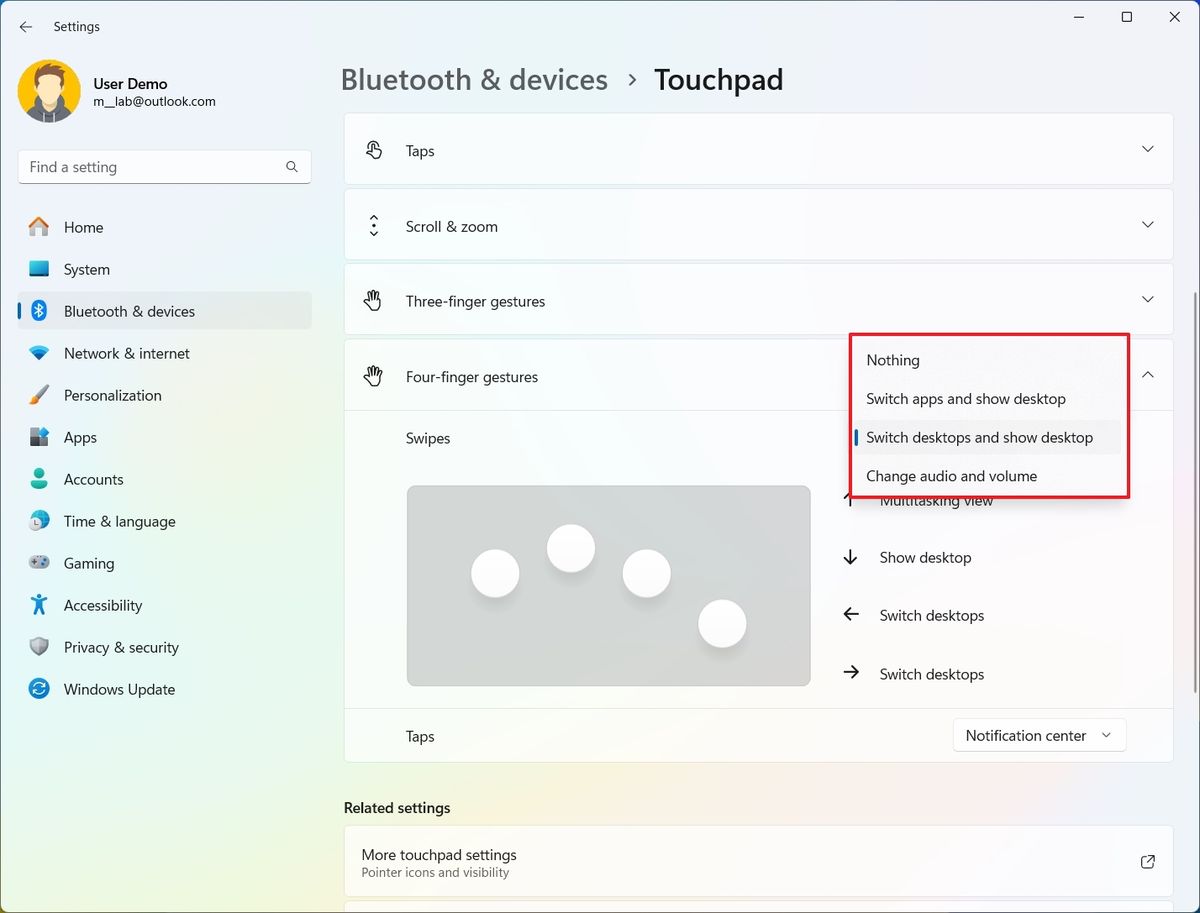
Task: Click the external link icon for More touchpad settings
Action: (1147, 861)
